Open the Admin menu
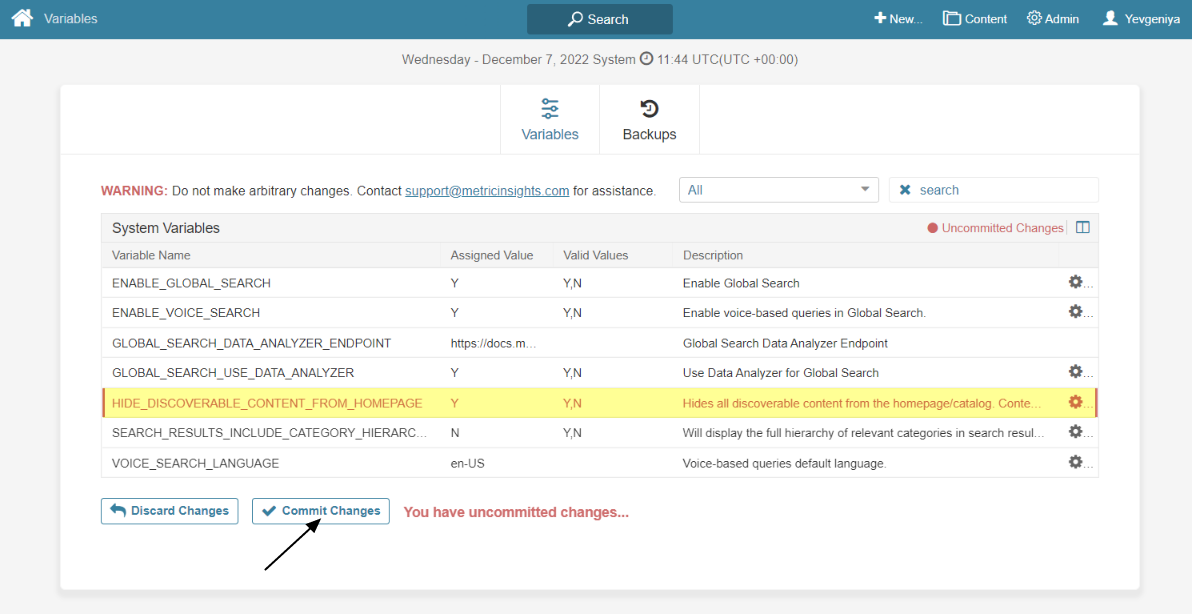Image resolution: width=1192 pixels, height=614 pixels. pyautogui.click(x=1052, y=19)
